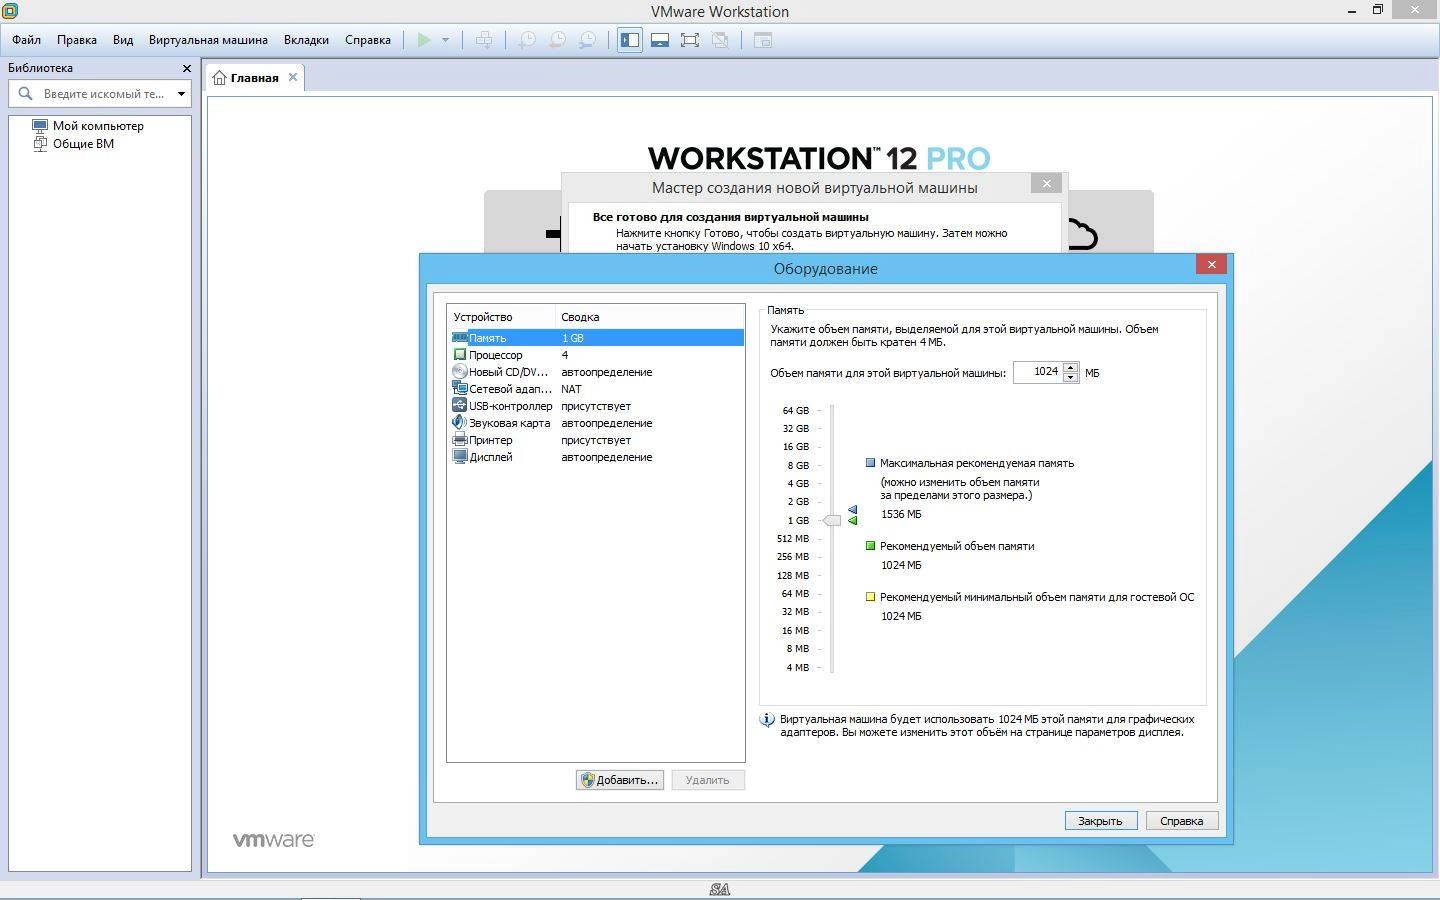
Task: Click the Мой компьютер monitor icon
Action: click(x=40, y=126)
